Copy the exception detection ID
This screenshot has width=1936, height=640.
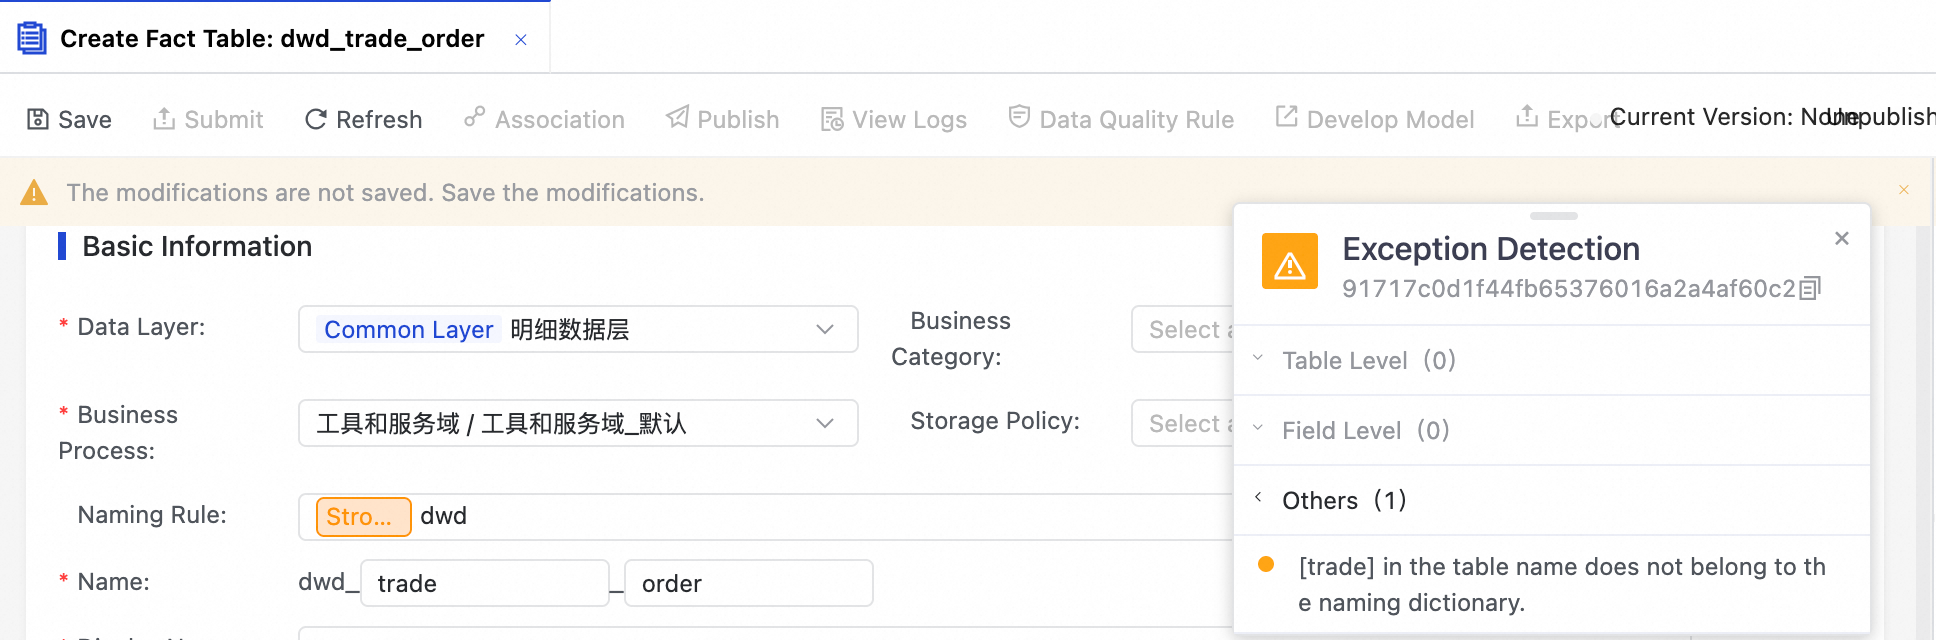pyautogui.click(x=1810, y=289)
